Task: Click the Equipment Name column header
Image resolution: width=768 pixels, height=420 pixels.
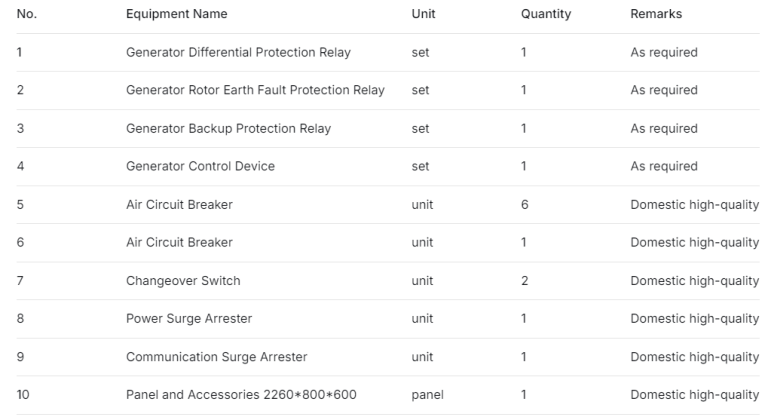Action: pos(176,14)
